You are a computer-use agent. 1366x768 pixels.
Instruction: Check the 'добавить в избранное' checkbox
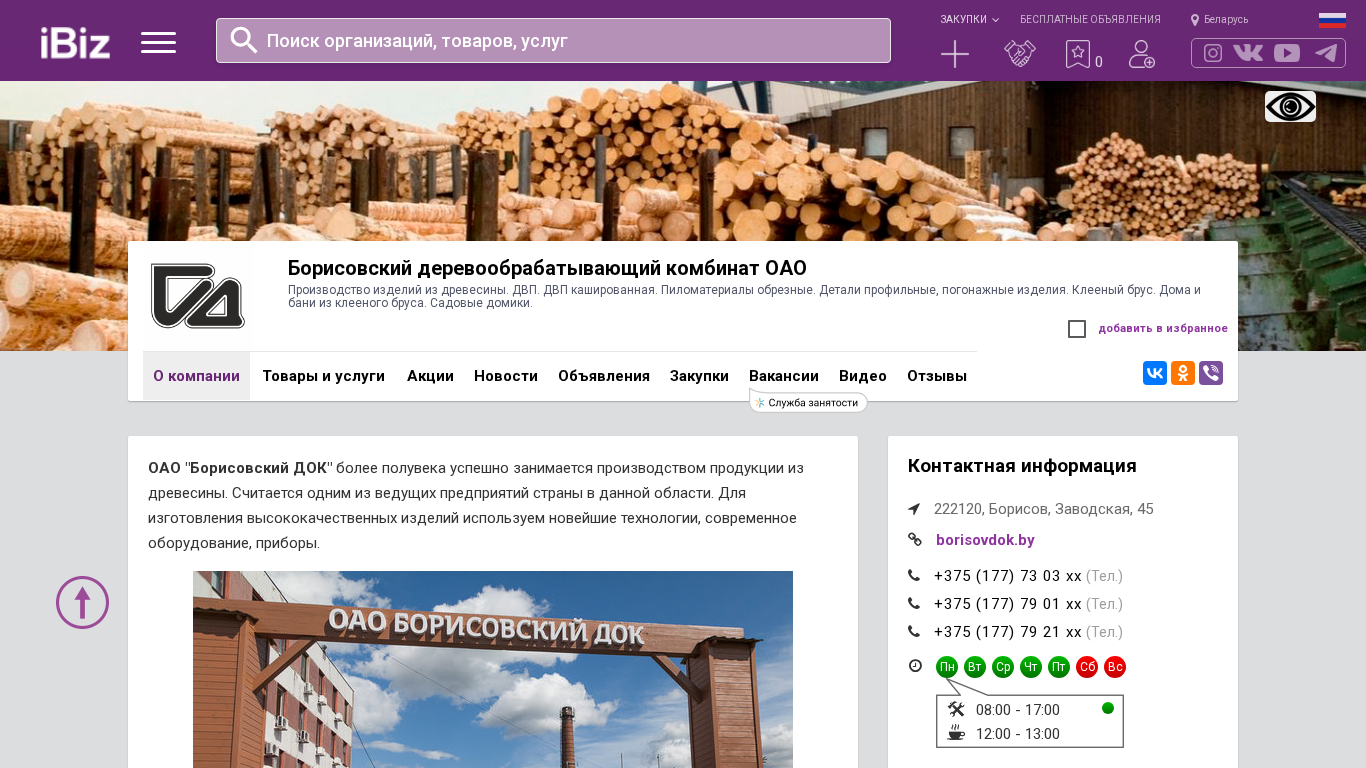pyautogui.click(x=1077, y=329)
